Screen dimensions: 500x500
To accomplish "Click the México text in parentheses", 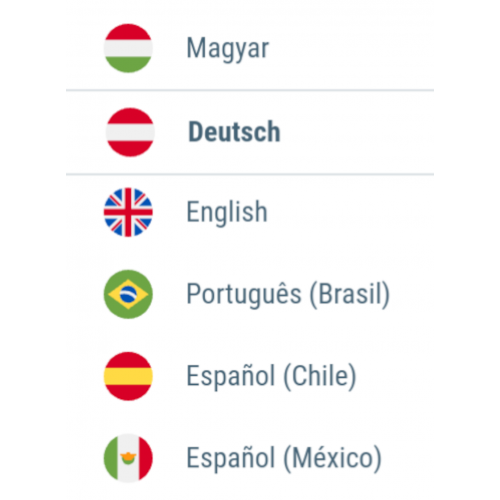I will pyautogui.click(x=332, y=458).
